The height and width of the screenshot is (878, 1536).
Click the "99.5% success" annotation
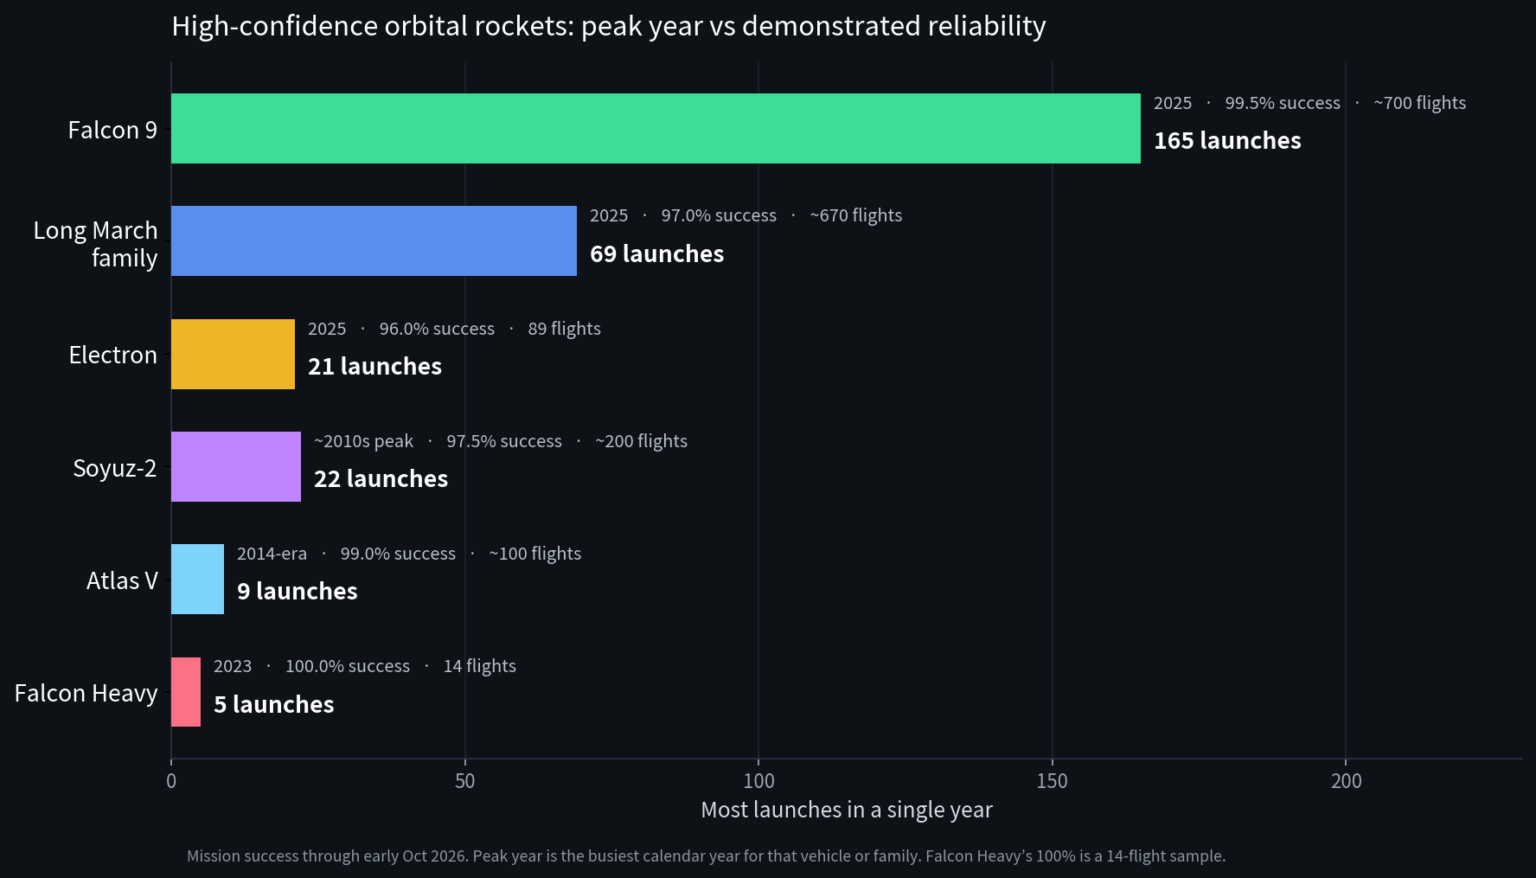(1283, 103)
